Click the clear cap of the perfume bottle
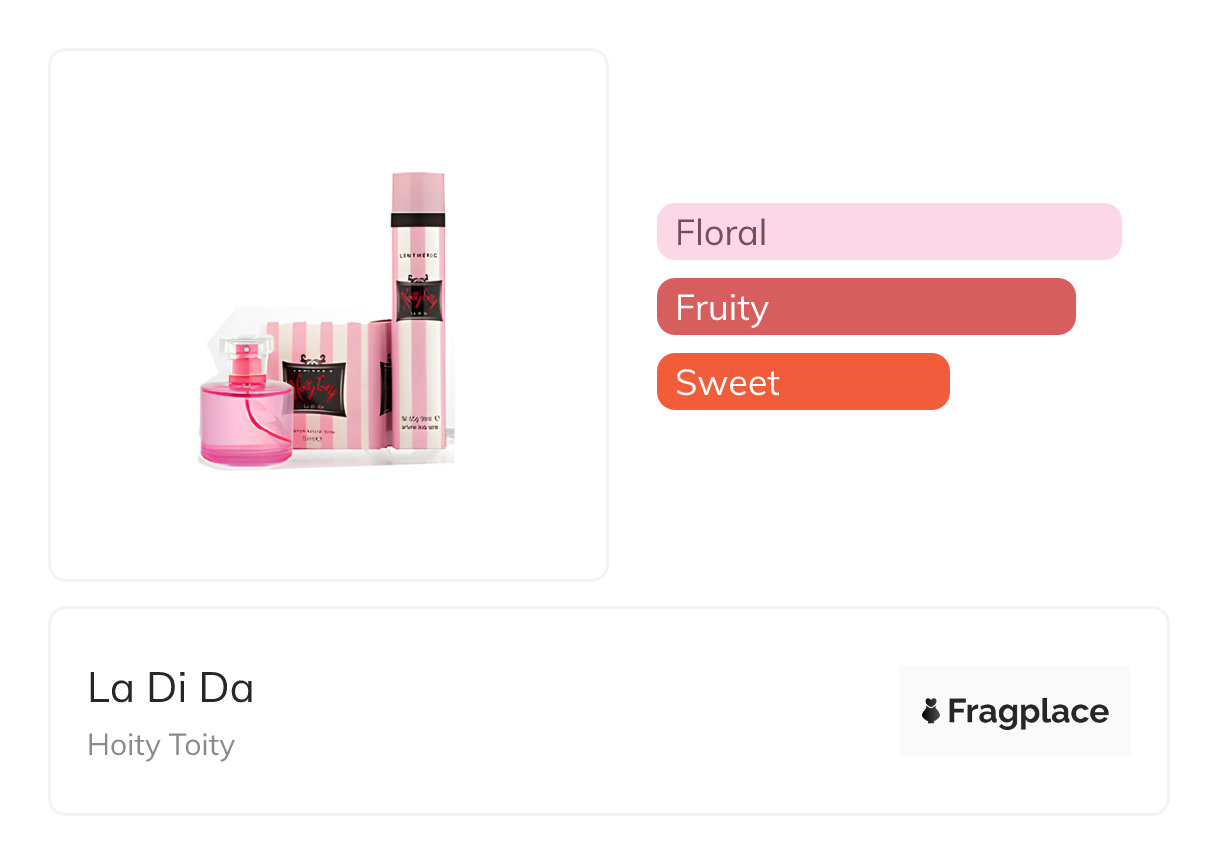This screenshot has height=864, width=1218. (x=246, y=352)
